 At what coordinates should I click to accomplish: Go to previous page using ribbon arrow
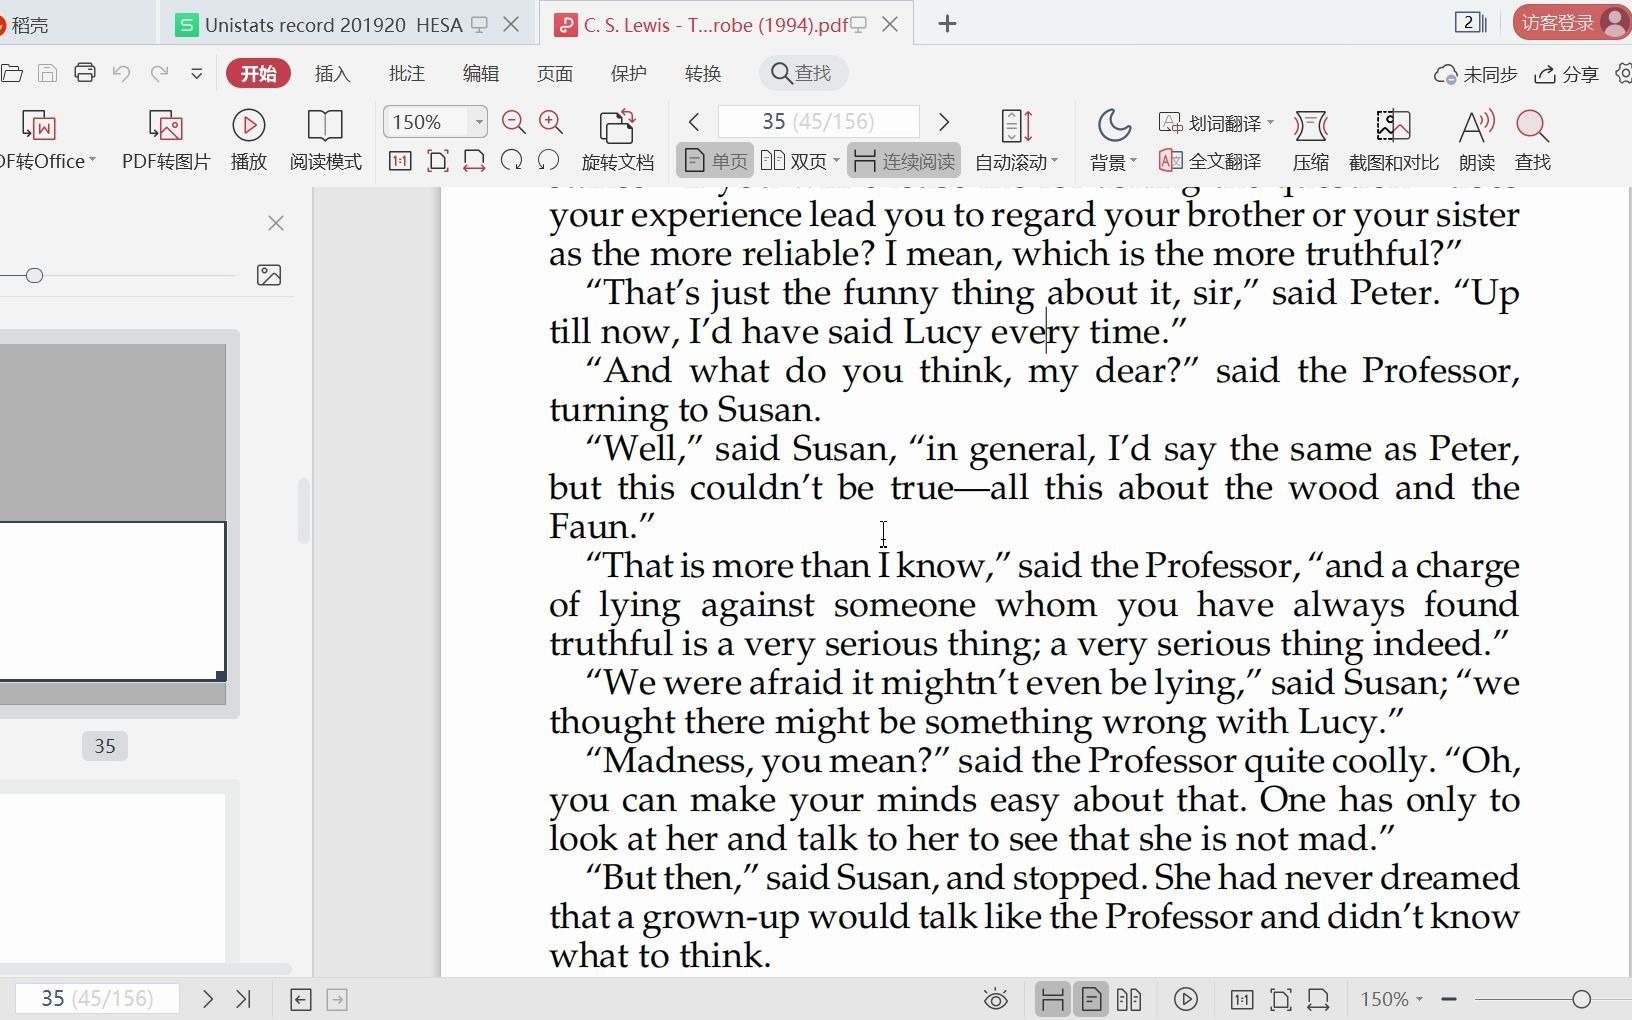pyautogui.click(x=694, y=122)
